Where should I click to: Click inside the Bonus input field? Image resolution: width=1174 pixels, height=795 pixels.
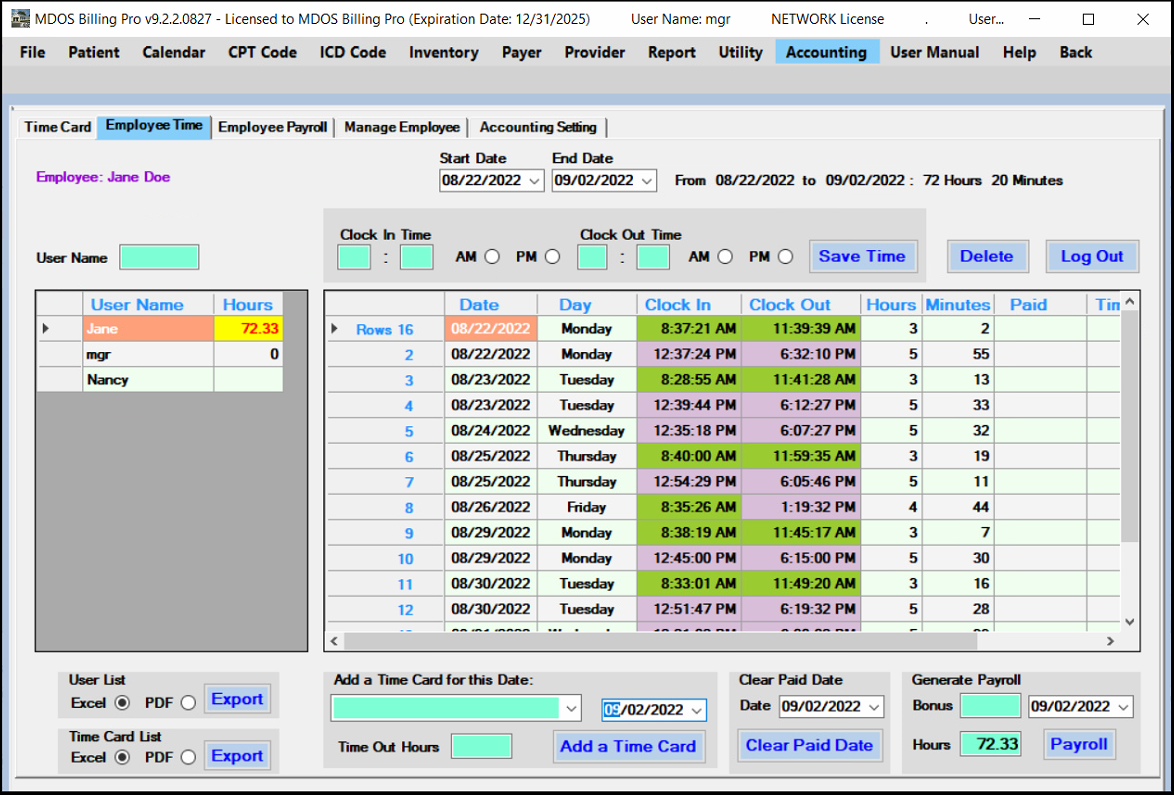990,706
